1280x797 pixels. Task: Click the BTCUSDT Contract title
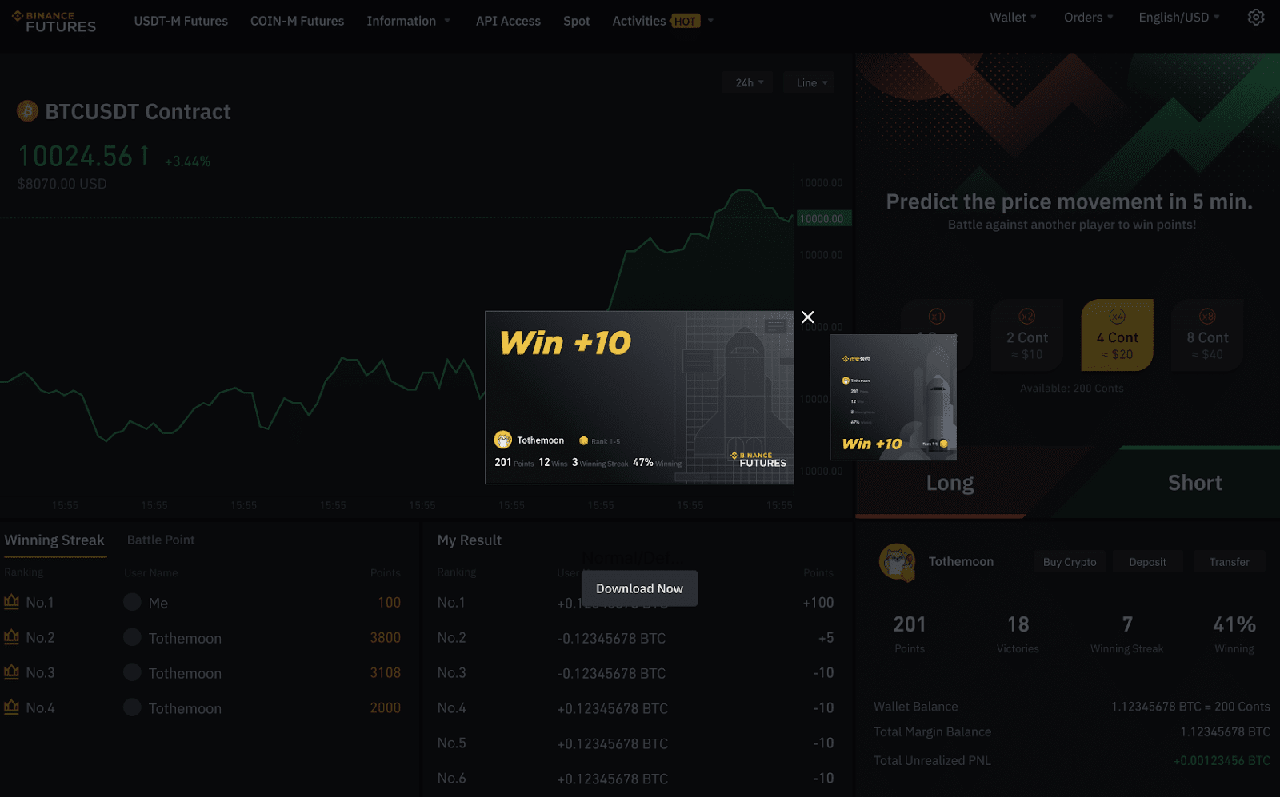coord(138,112)
